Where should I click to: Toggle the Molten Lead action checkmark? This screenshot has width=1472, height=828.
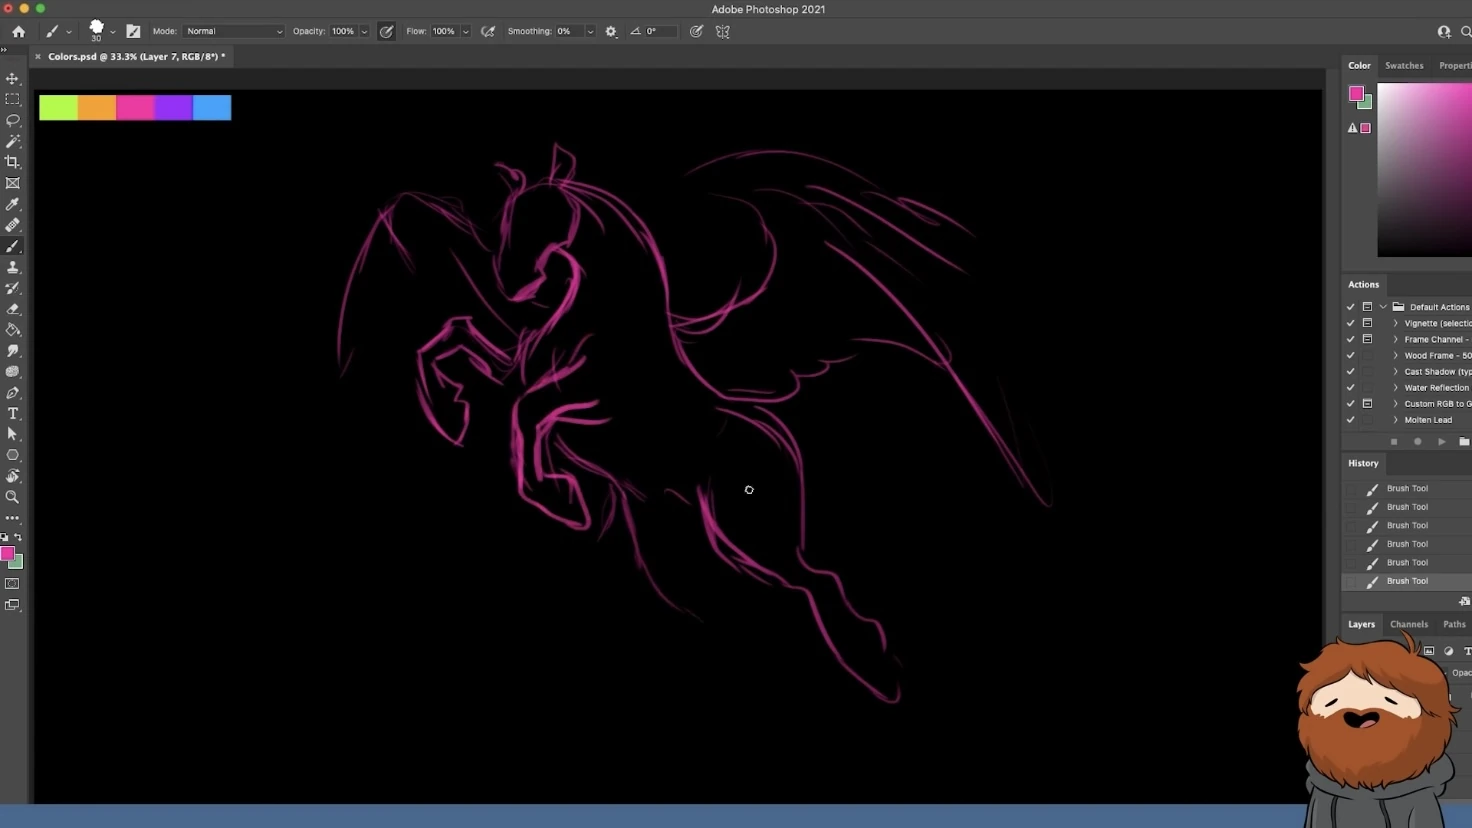click(1350, 420)
